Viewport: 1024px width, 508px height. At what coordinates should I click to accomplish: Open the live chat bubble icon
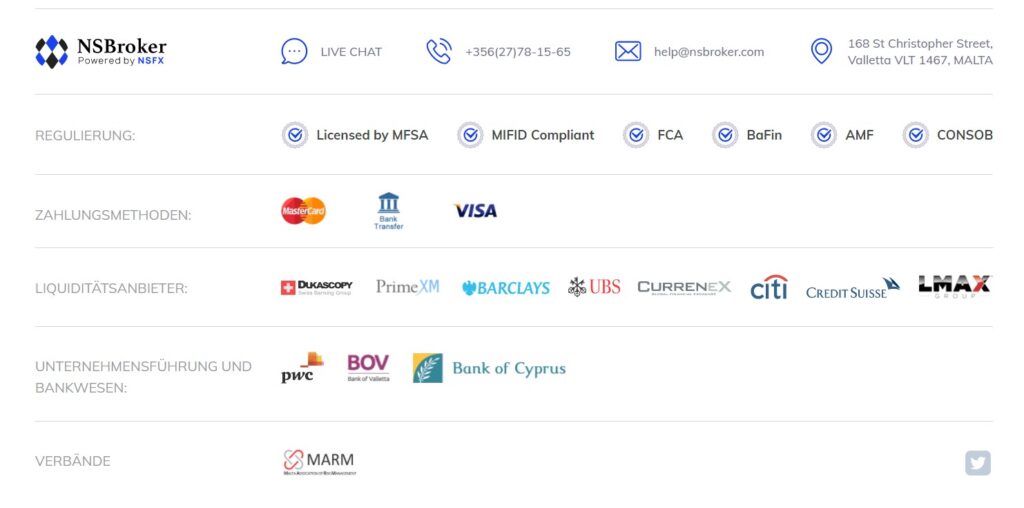tap(294, 51)
